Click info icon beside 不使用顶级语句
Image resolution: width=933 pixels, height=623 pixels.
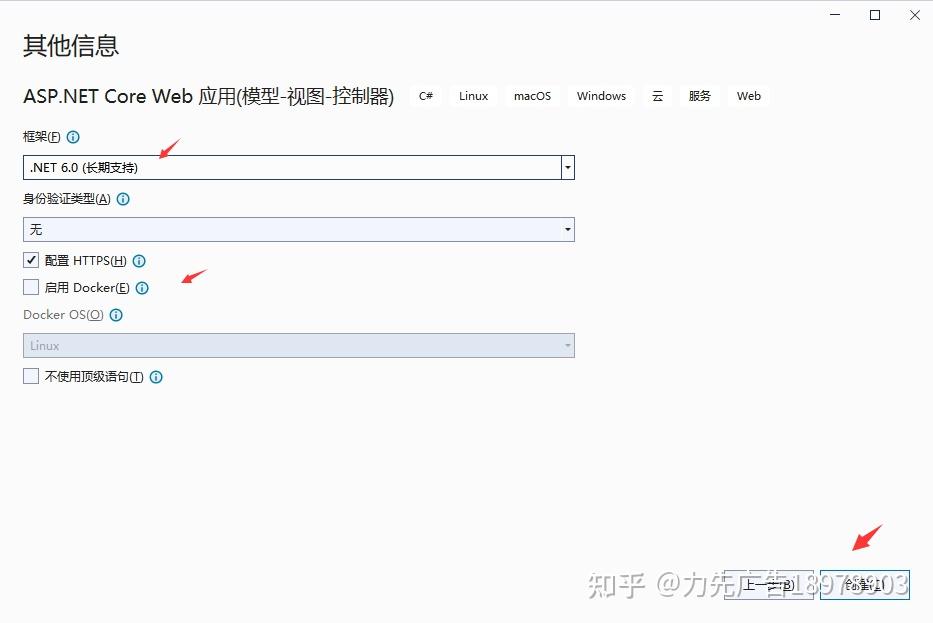pos(156,377)
